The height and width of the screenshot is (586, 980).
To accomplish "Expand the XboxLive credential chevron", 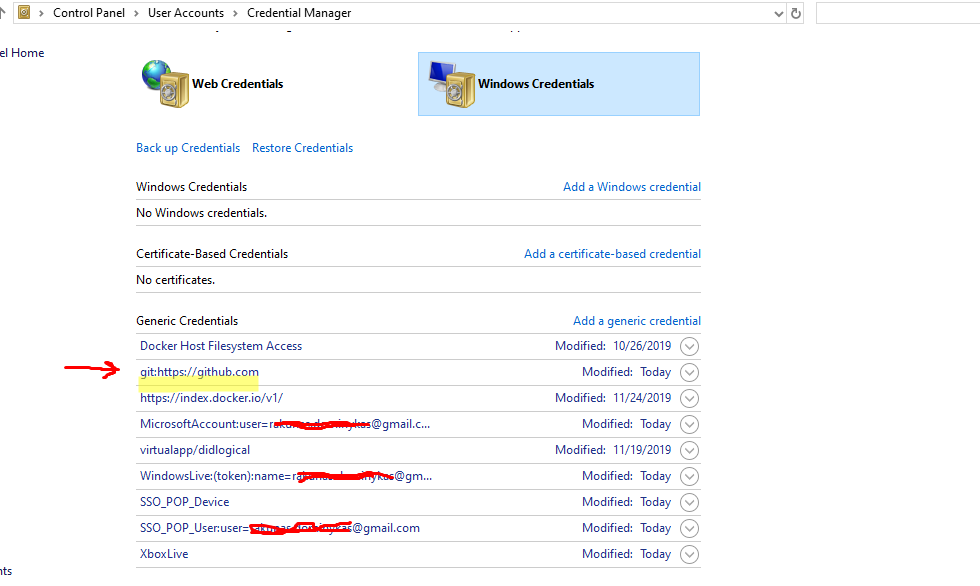I will (689, 554).
